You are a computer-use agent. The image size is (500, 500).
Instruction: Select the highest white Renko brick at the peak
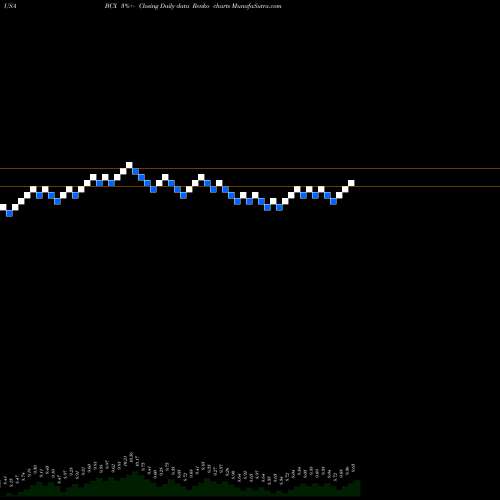(x=129, y=165)
